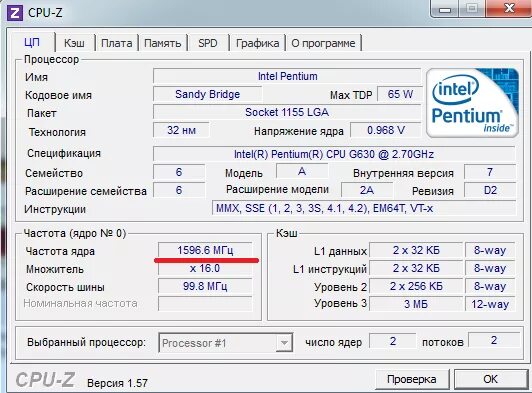Click the Уровень 3 3 МБ value
Image resolution: width=532 pixels, height=393 pixels.
(416, 304)
